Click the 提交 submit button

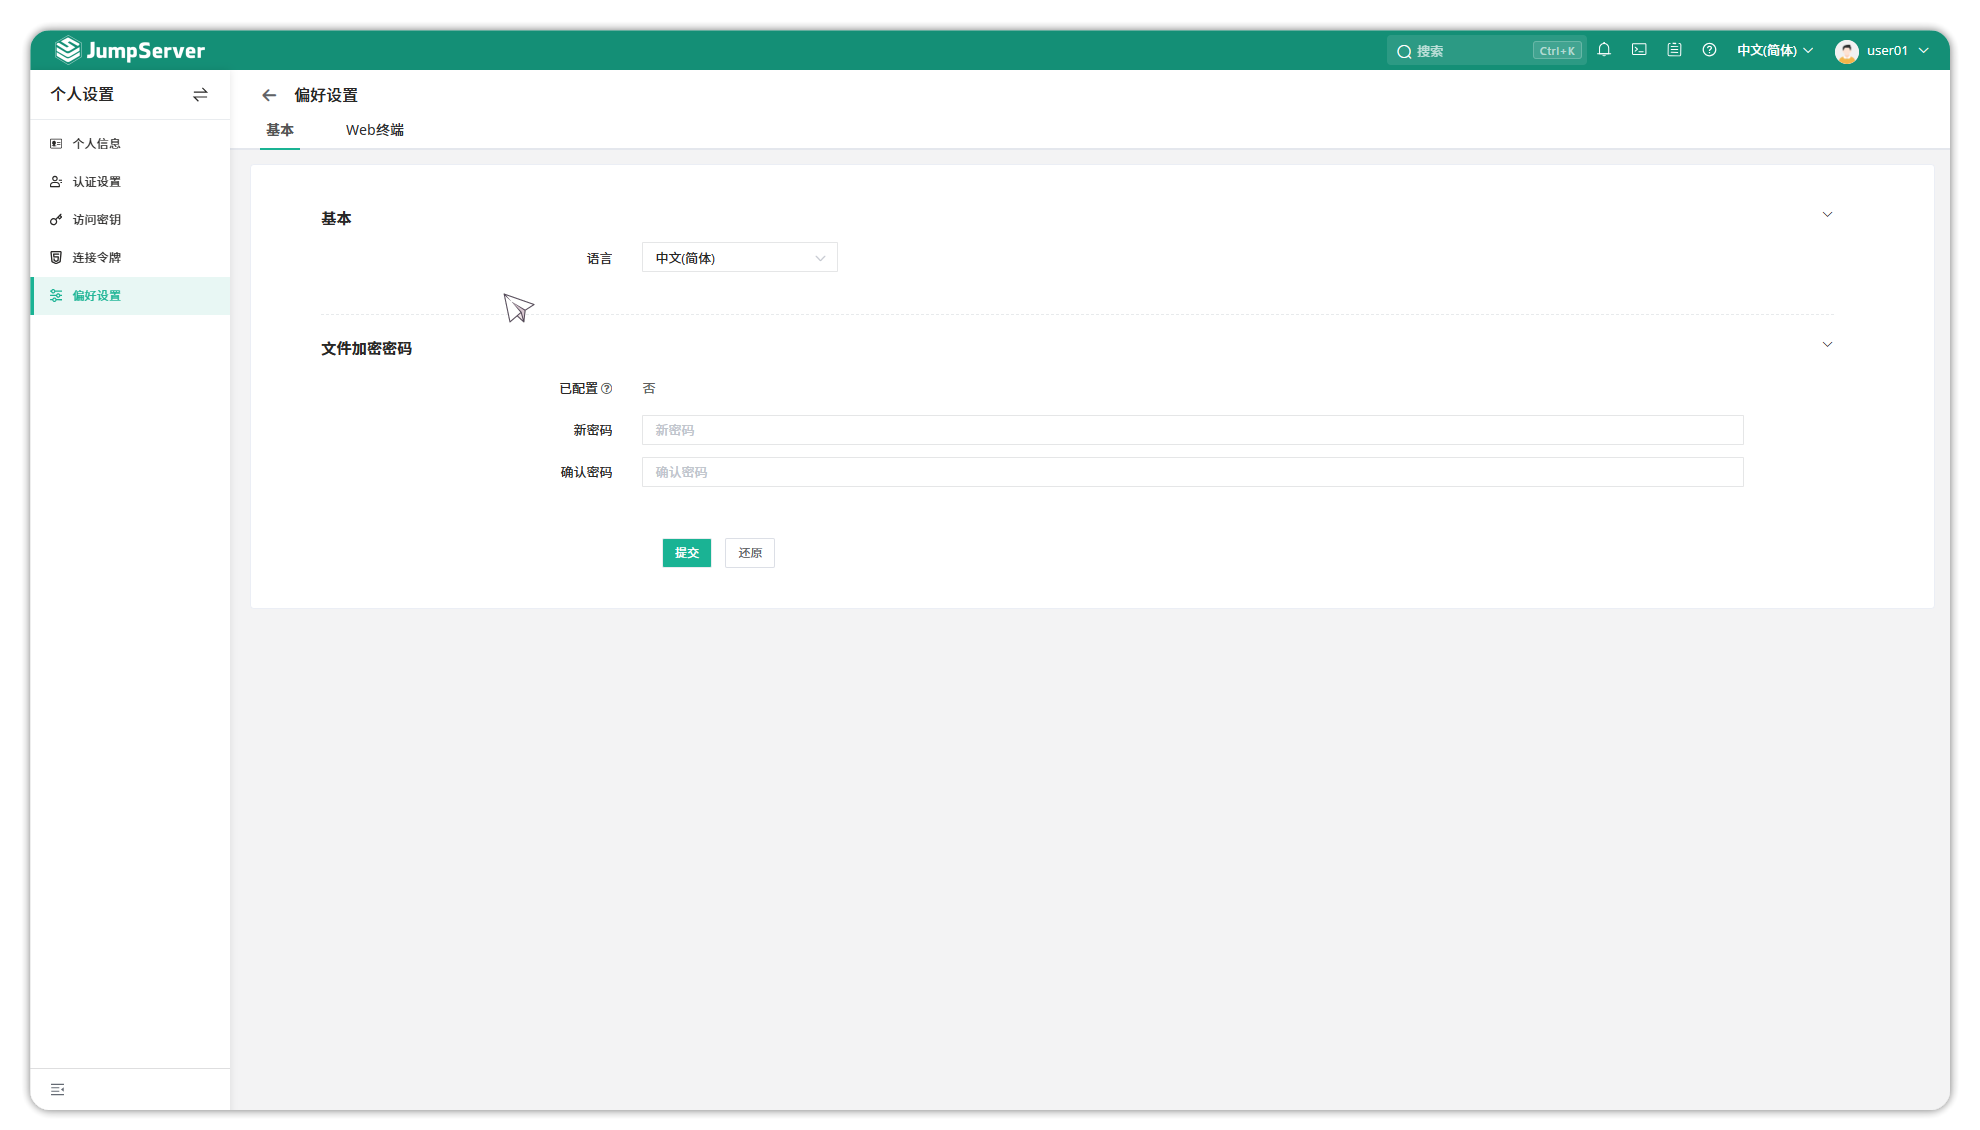pos(686,553)
